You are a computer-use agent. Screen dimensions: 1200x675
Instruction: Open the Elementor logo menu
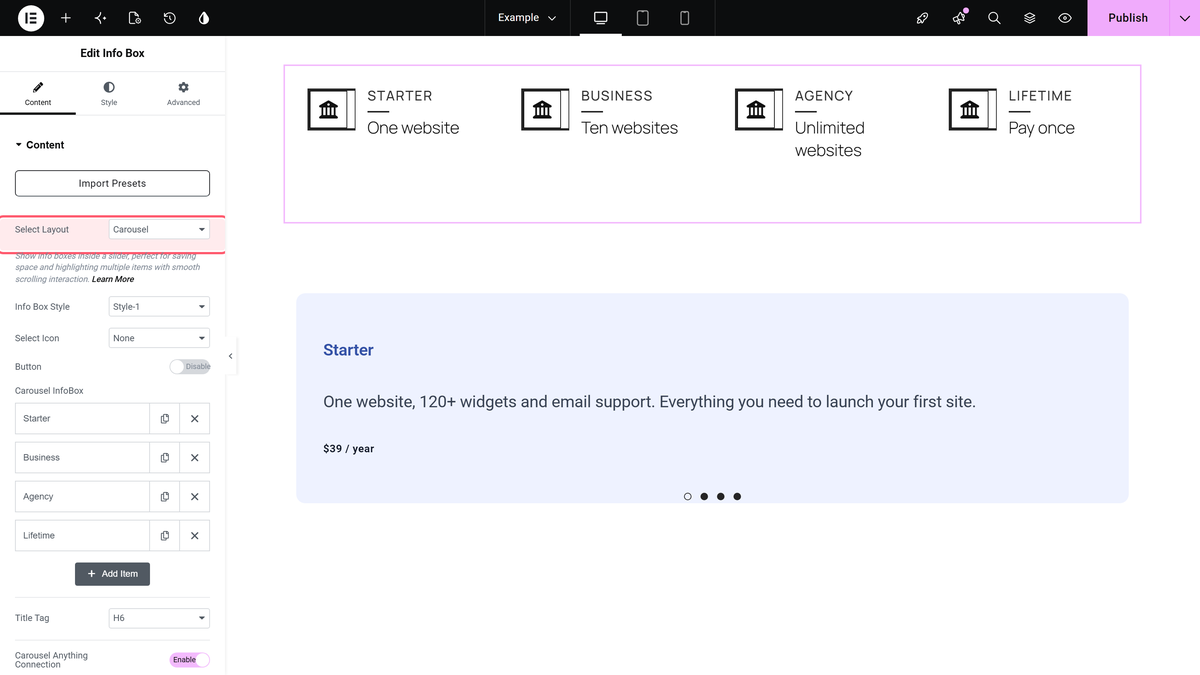pyautogui.click(x=31, y=18)
